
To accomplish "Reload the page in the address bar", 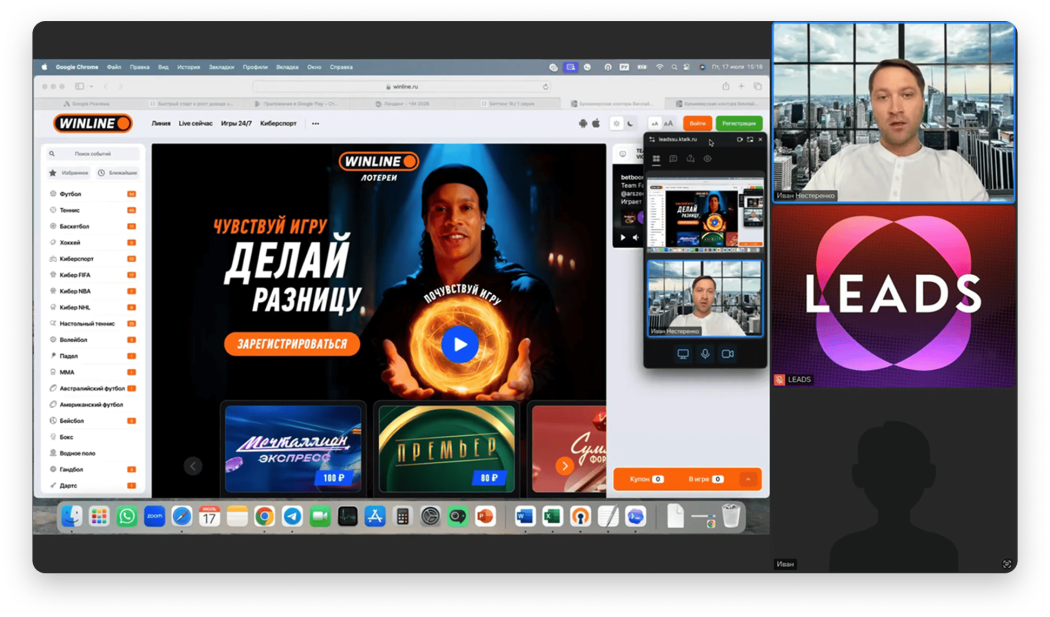I will 546,86.
